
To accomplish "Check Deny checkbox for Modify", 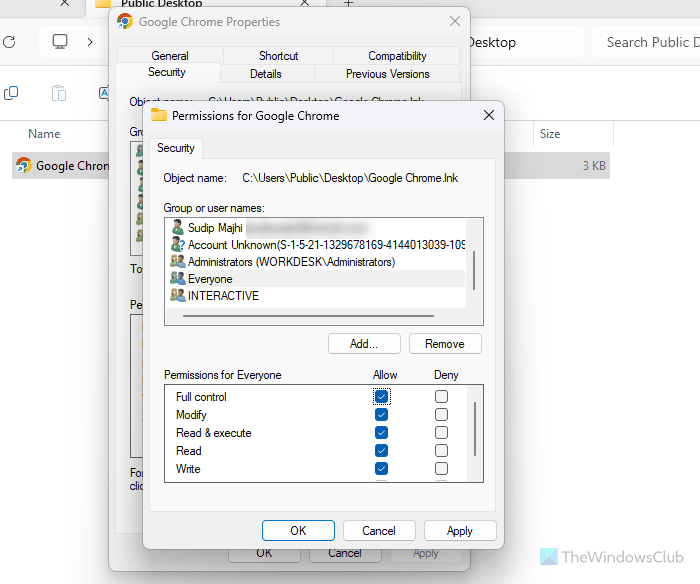I will [442, 415].
